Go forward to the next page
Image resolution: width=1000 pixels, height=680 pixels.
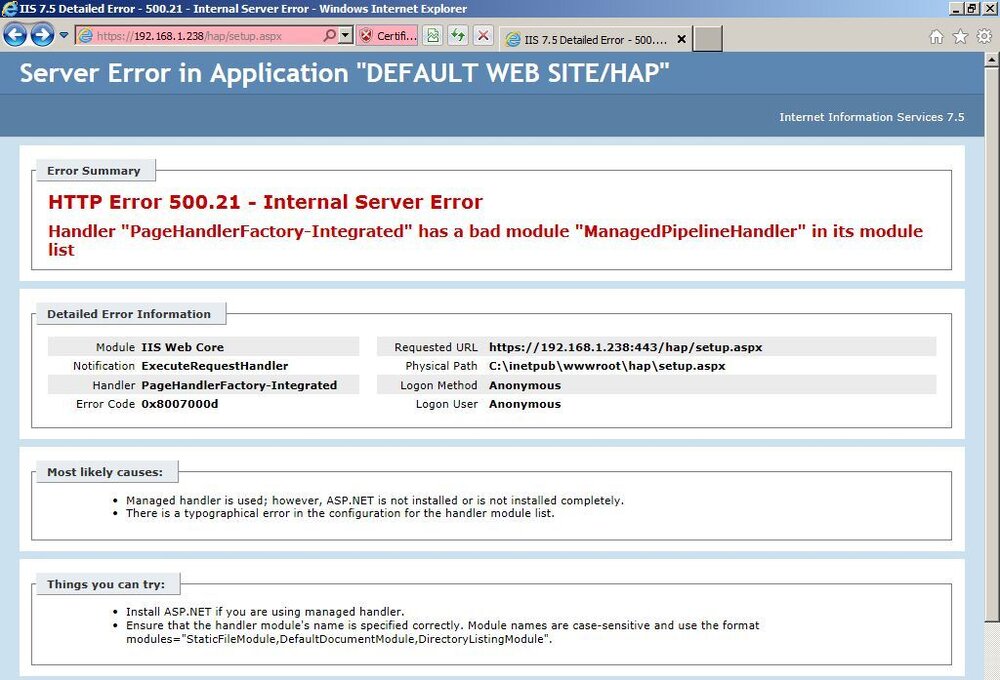pos(42,35)
